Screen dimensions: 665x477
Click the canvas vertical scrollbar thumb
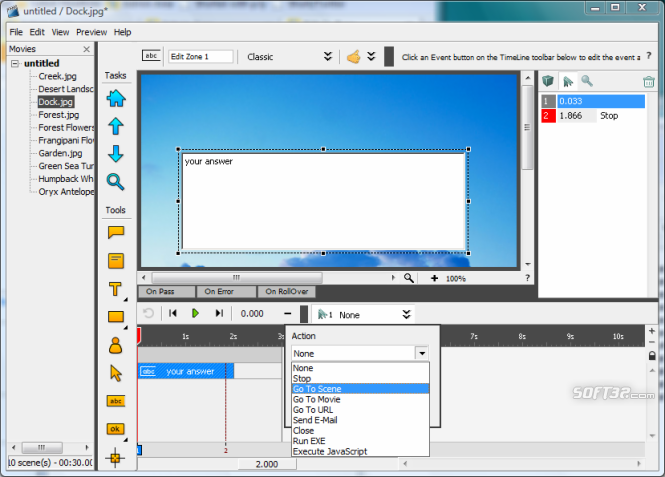[x=527, y=127]
